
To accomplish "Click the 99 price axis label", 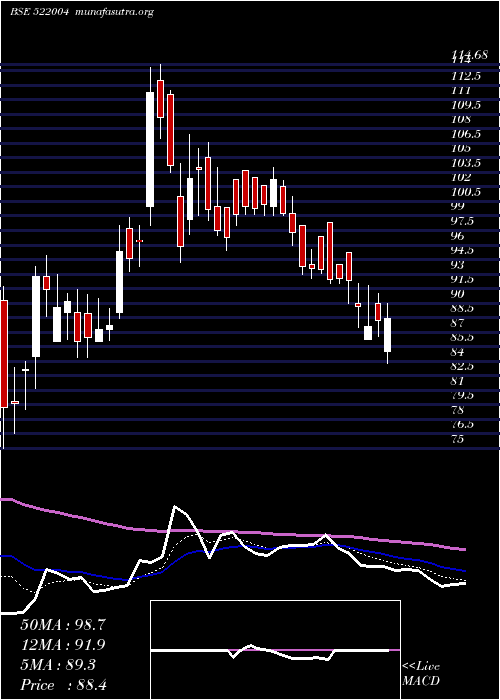I will pyautogui.click(x=458, y=207).
